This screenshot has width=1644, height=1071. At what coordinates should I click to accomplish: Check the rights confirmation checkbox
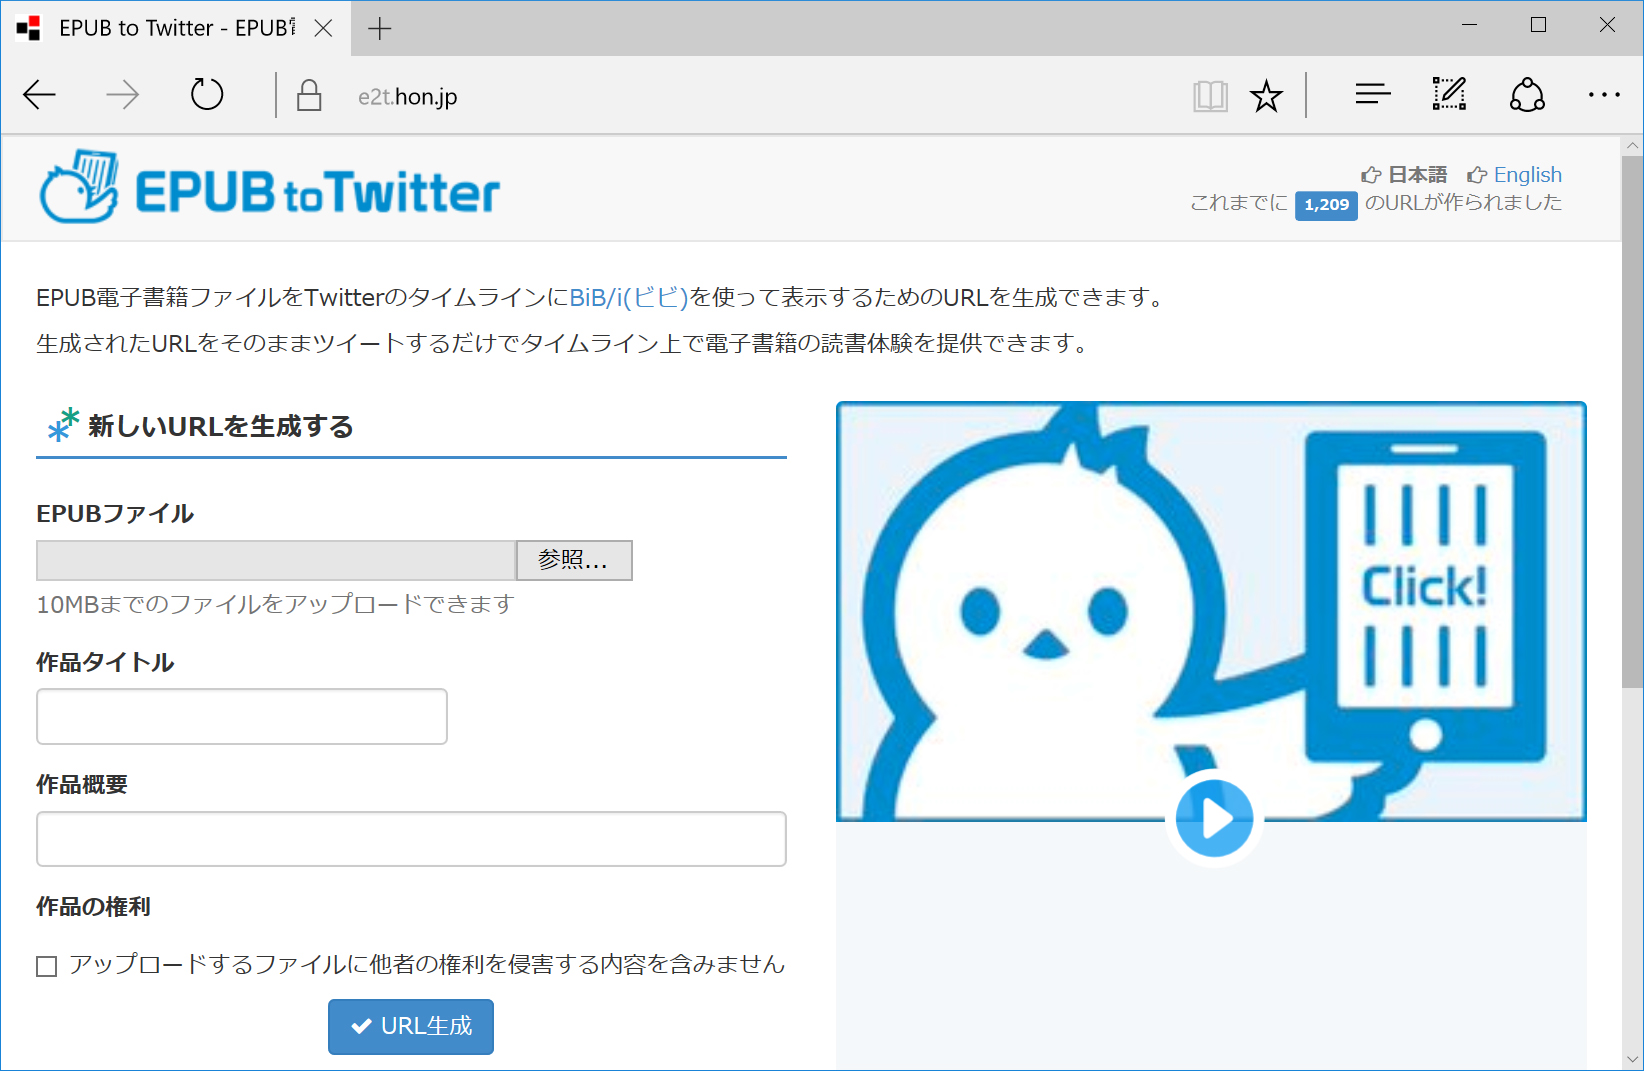[x=46, y=965]
